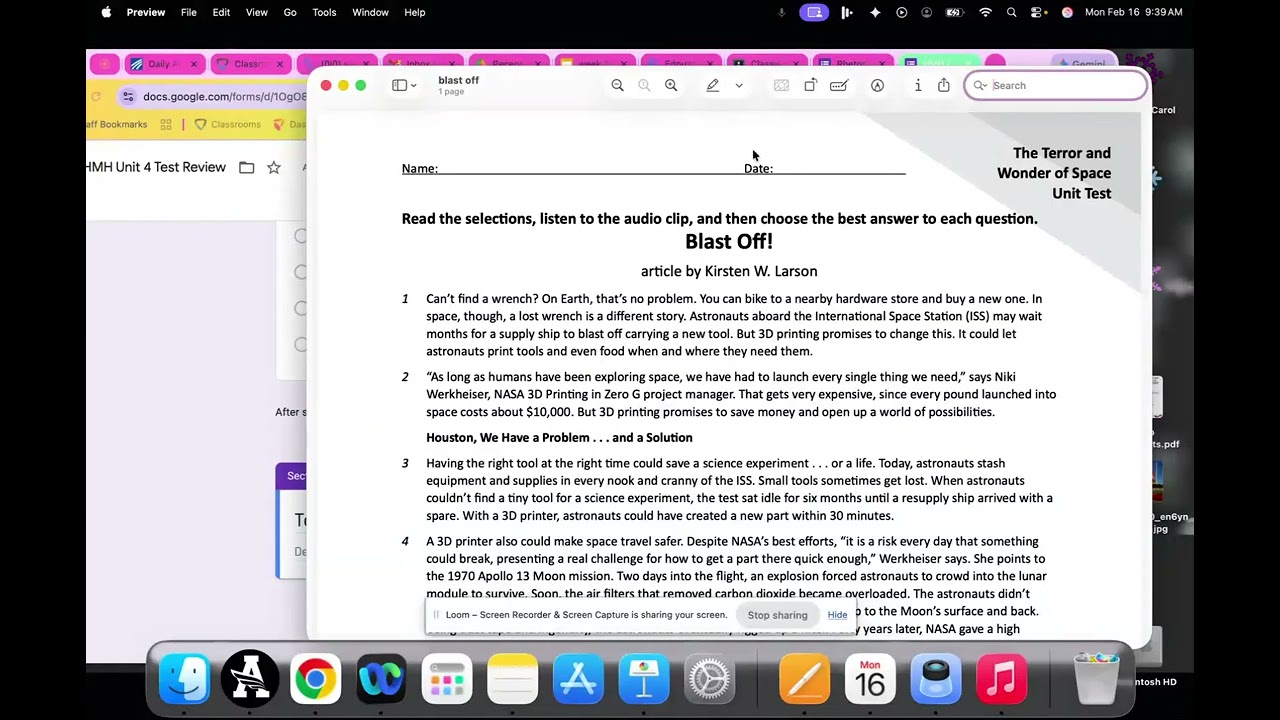Click the Houston, We Have a Problem heading
The height and width of the screenshot is (720, 1280).
pyautogui.click(x=559, y=438)
